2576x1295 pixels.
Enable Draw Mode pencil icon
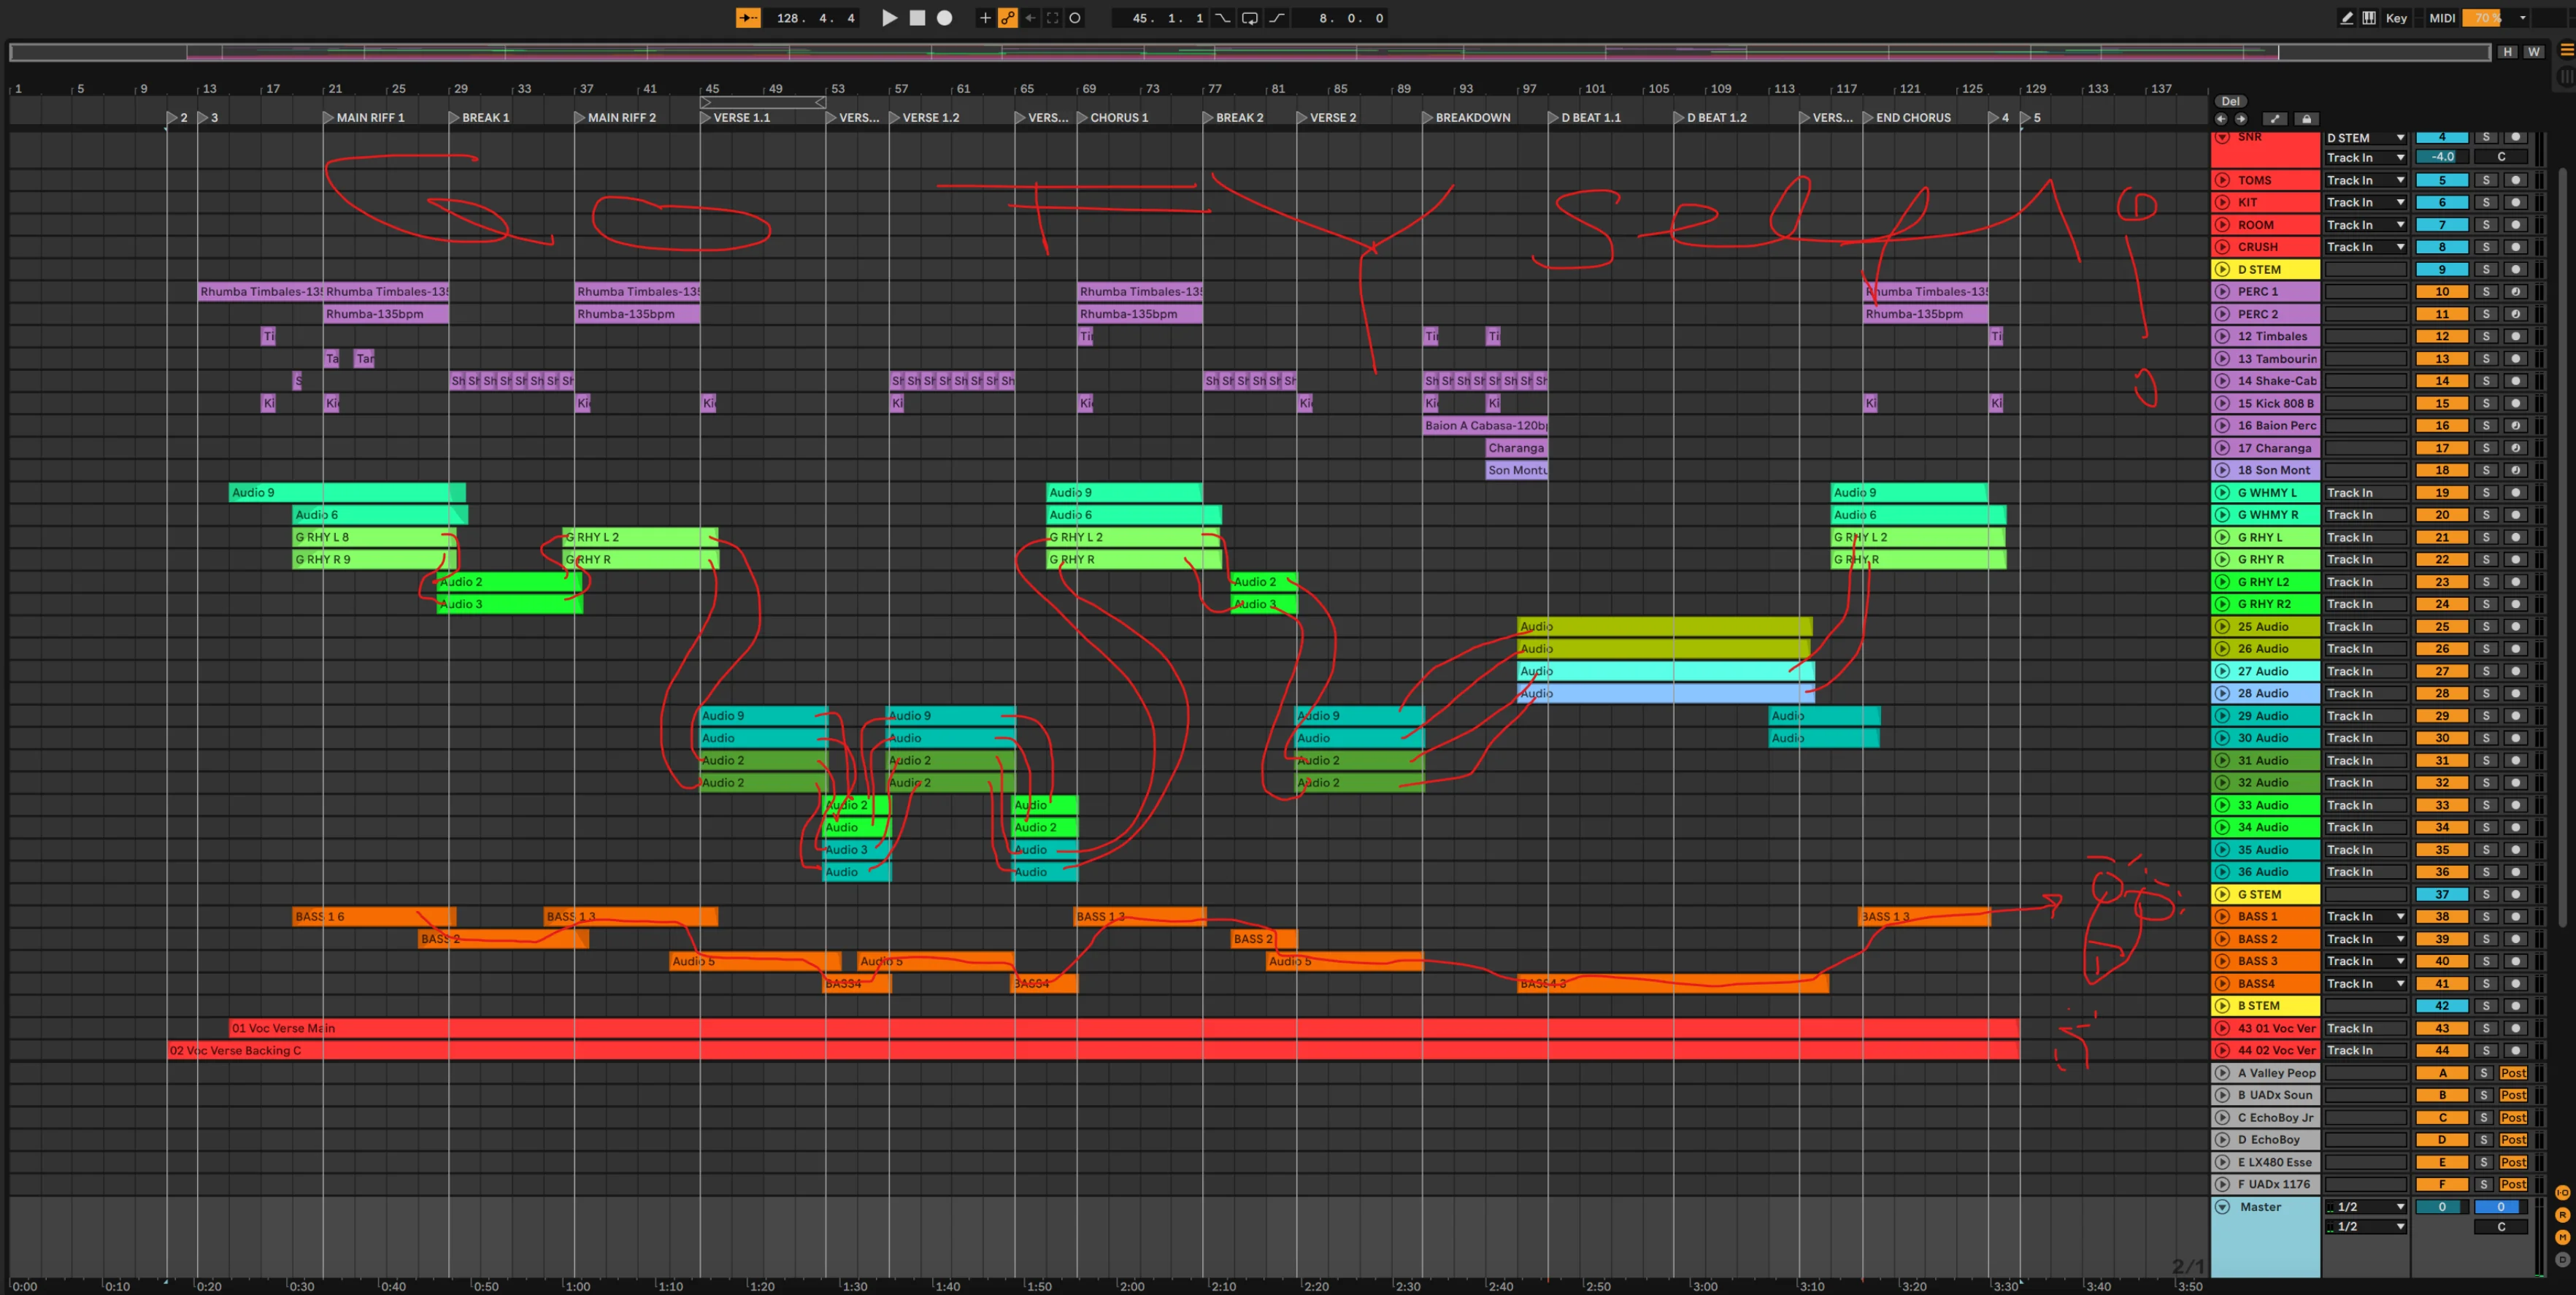pos(2347,18)
